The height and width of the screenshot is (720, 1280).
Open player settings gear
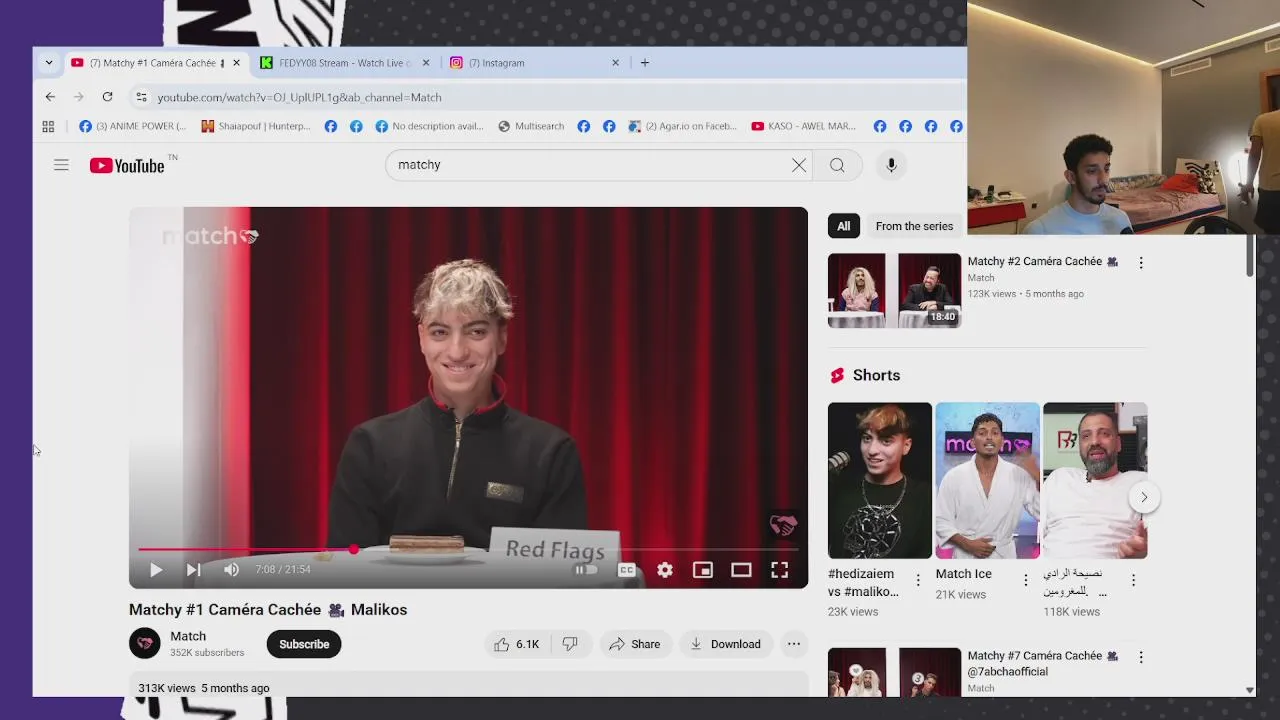(x=665, y=570)
